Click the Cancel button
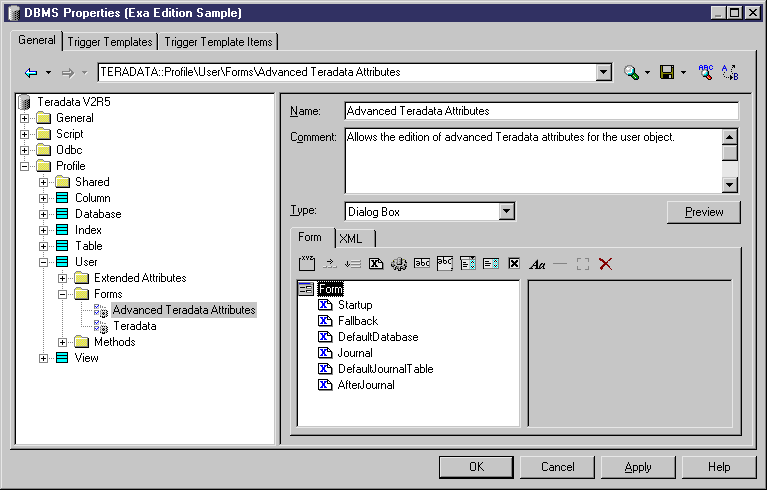Screen dimensions: 767x490 point(557,467)
